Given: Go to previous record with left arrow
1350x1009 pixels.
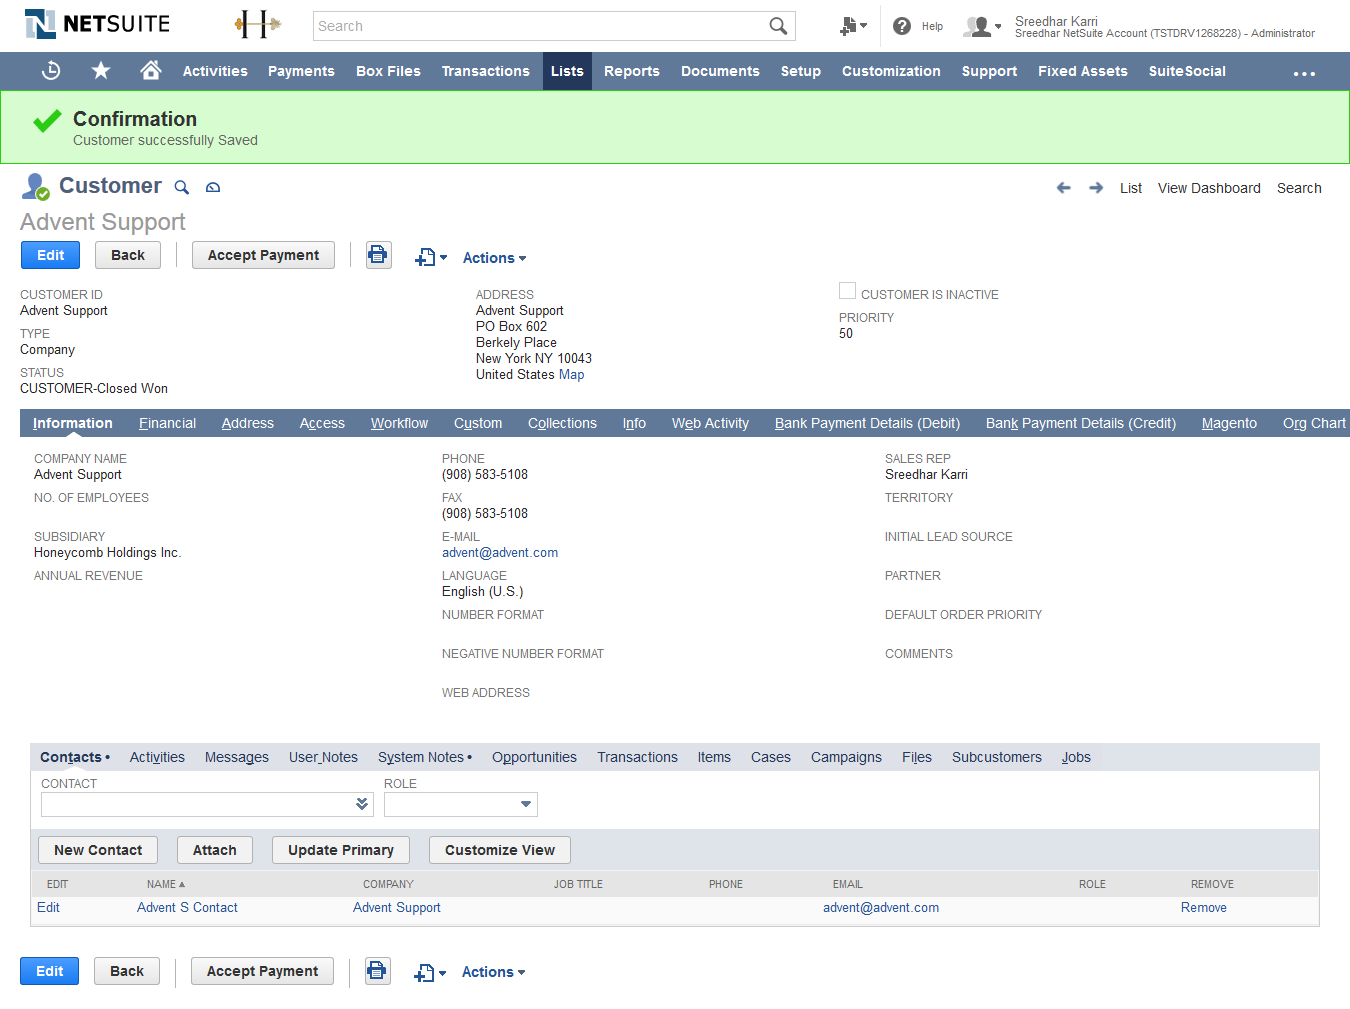Looking at the screenshot, I should [1064, 188].
